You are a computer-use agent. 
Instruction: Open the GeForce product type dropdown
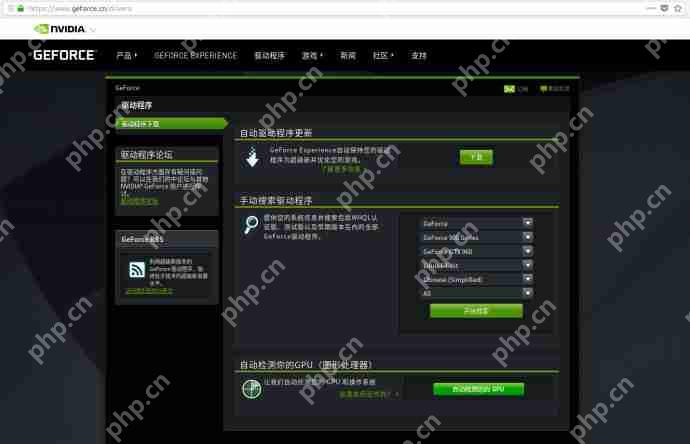click(476, 224)
